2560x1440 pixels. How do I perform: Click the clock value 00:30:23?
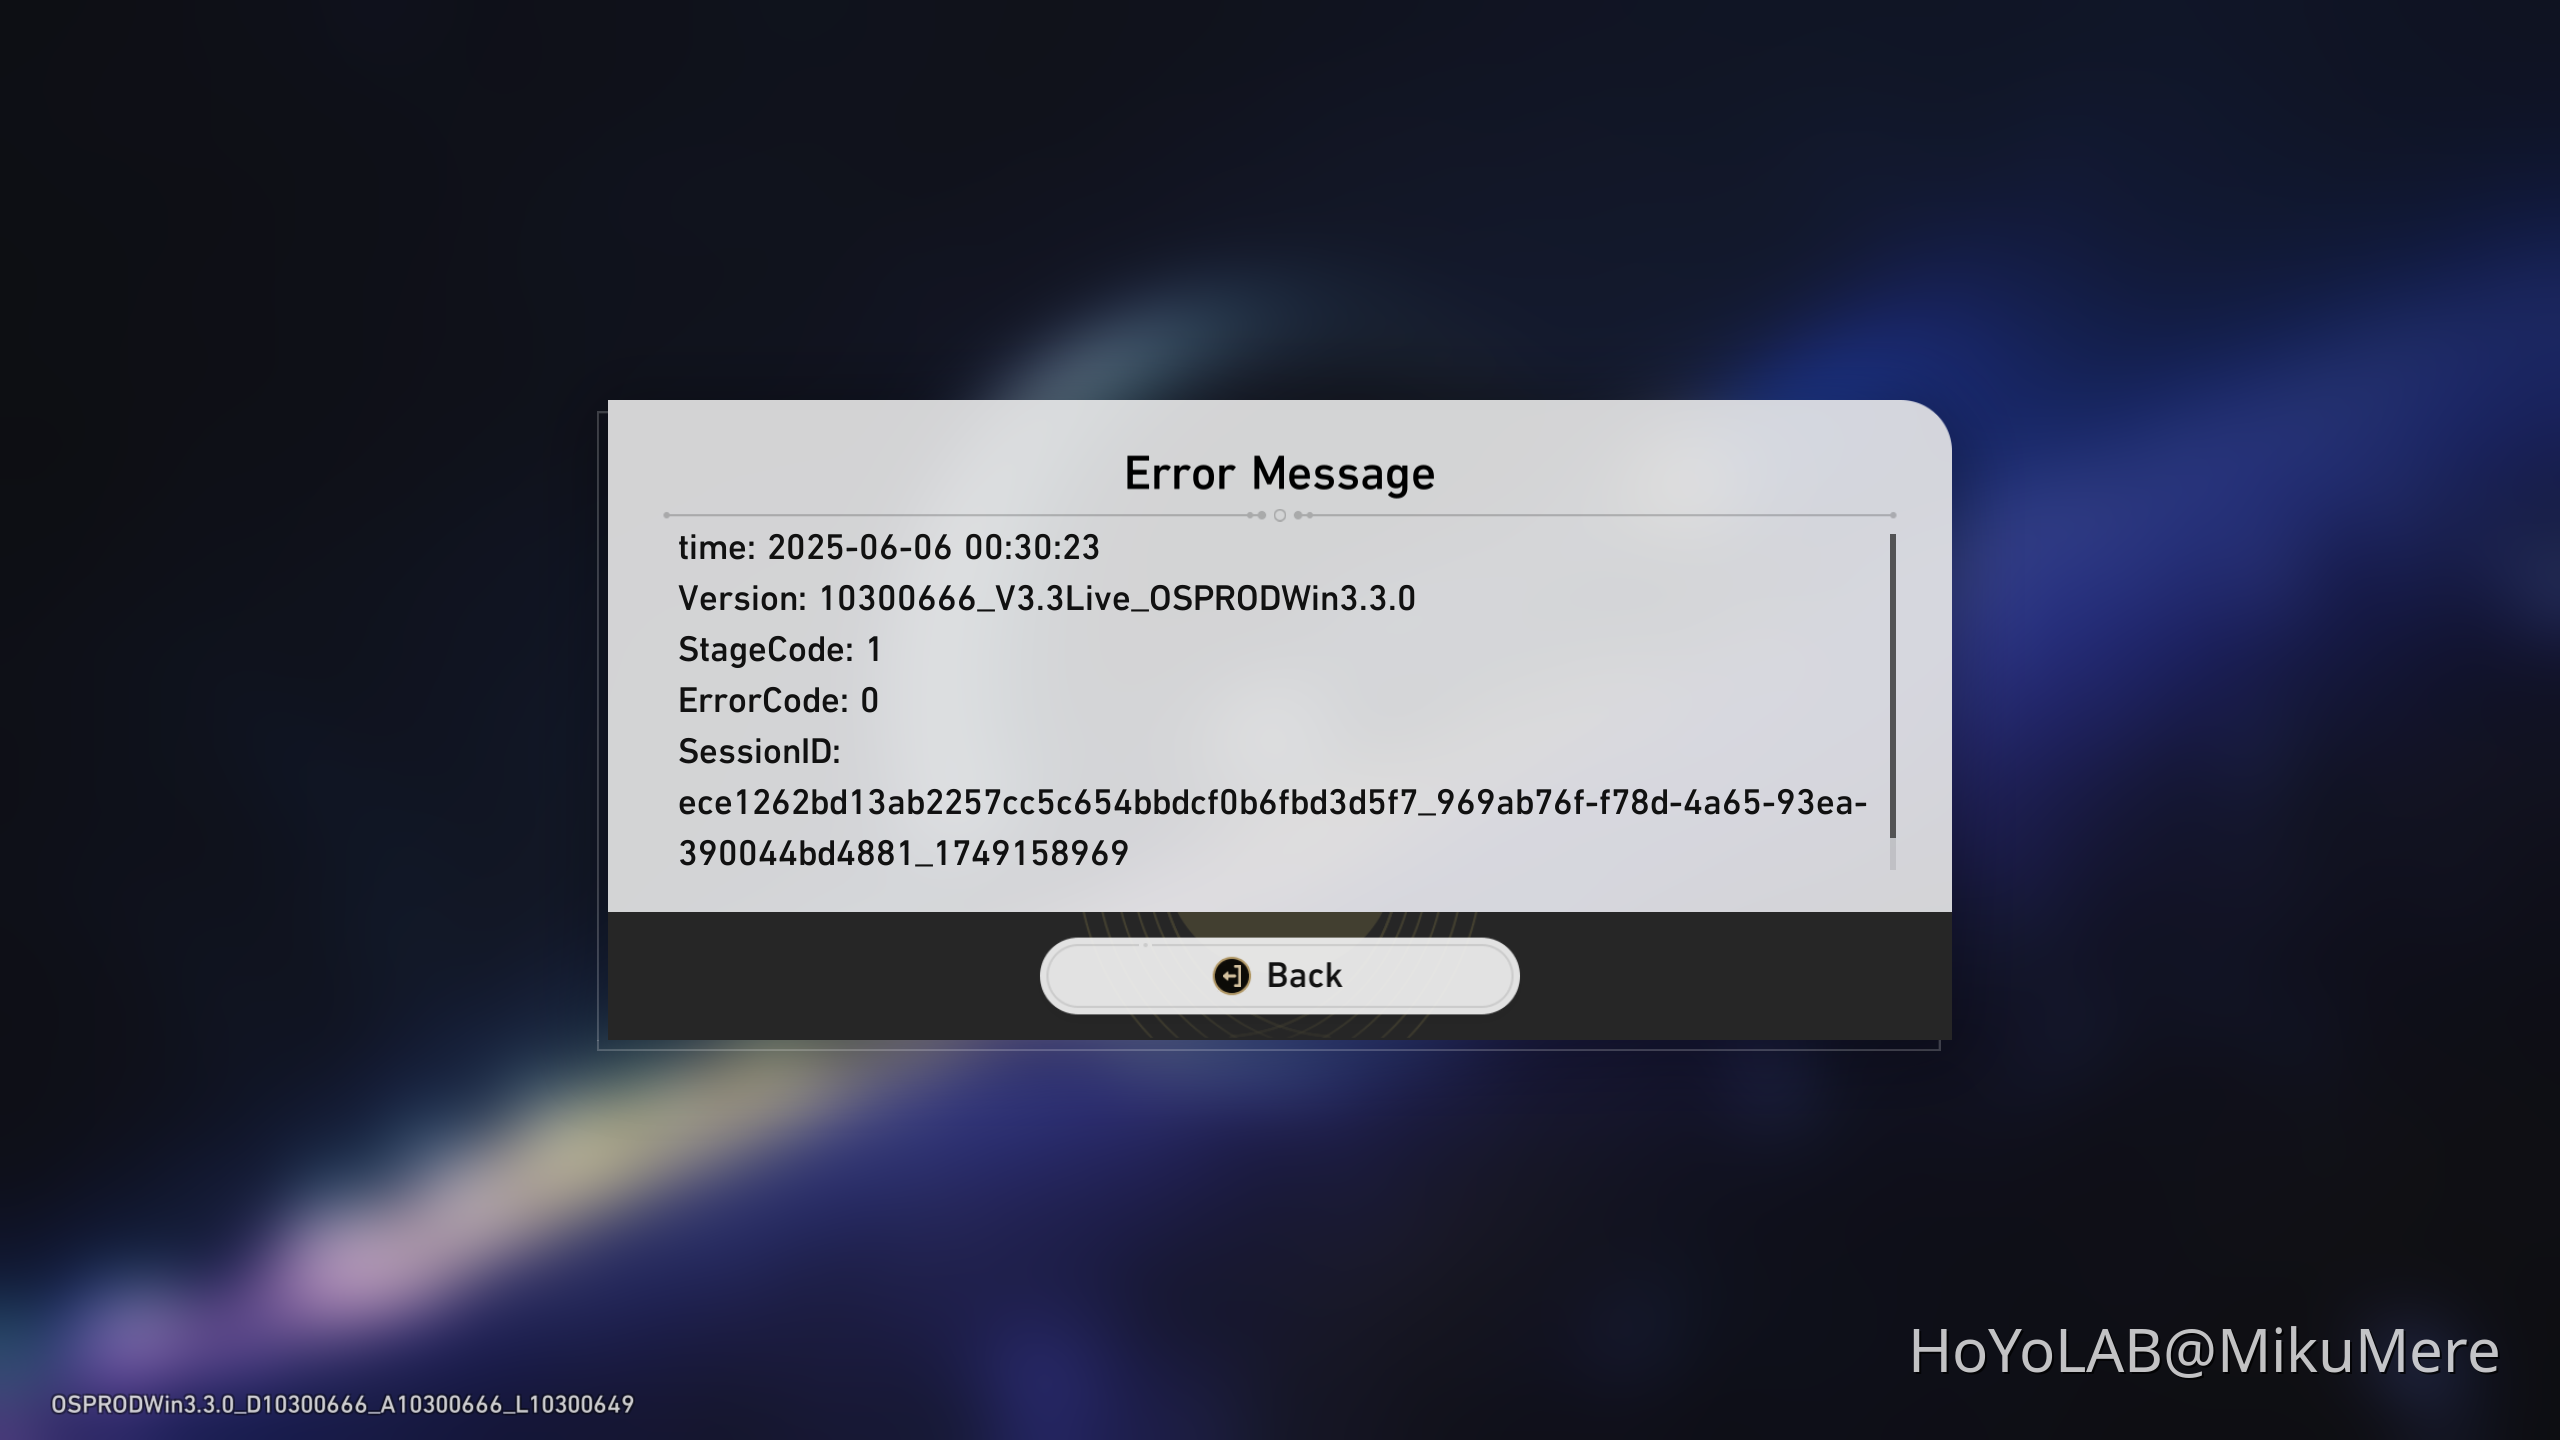[1032, 547]
